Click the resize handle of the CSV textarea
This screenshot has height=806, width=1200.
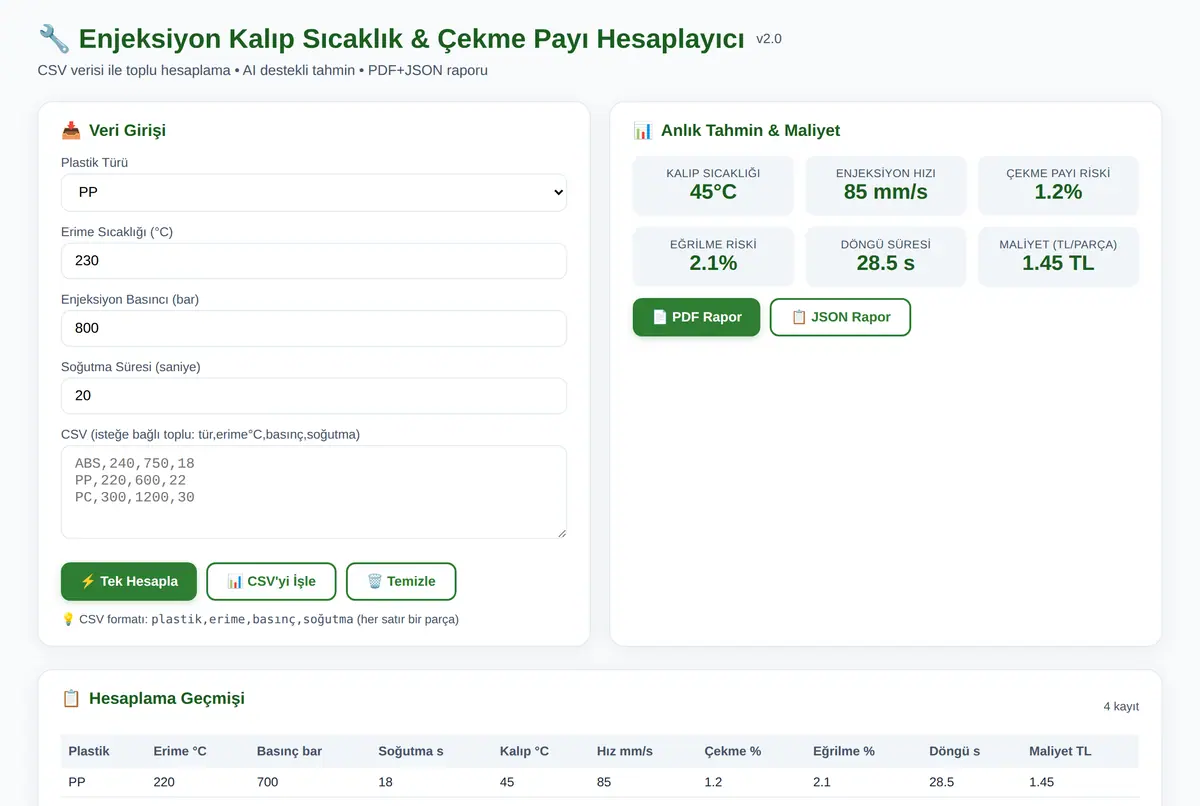(x=560, y=532)
